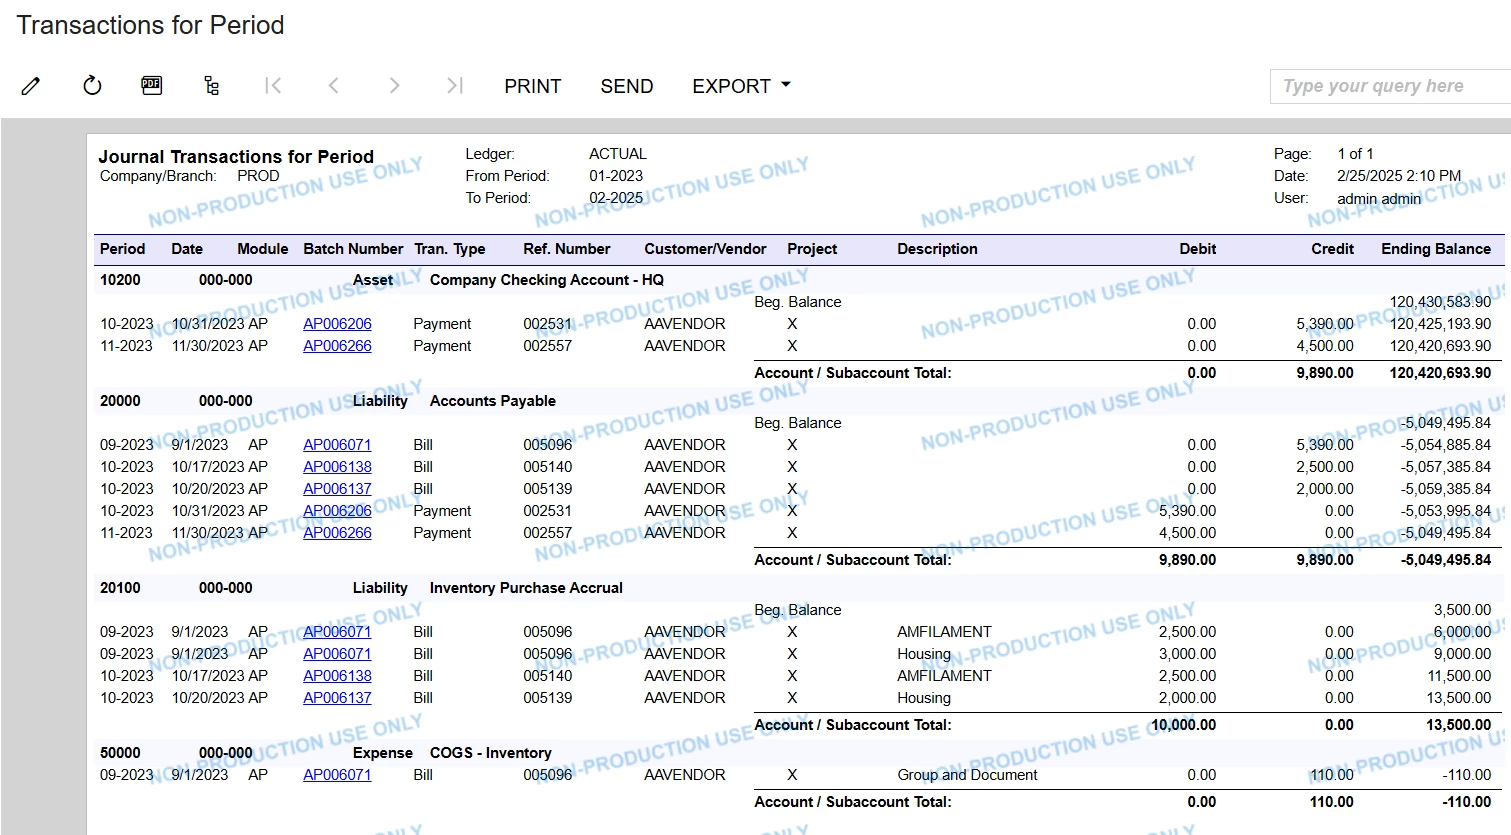Focus the 'Type your query here' search box
The width and height of the screenshot is (1511, 835).
pyautogui.click(x=1390, y=86)
